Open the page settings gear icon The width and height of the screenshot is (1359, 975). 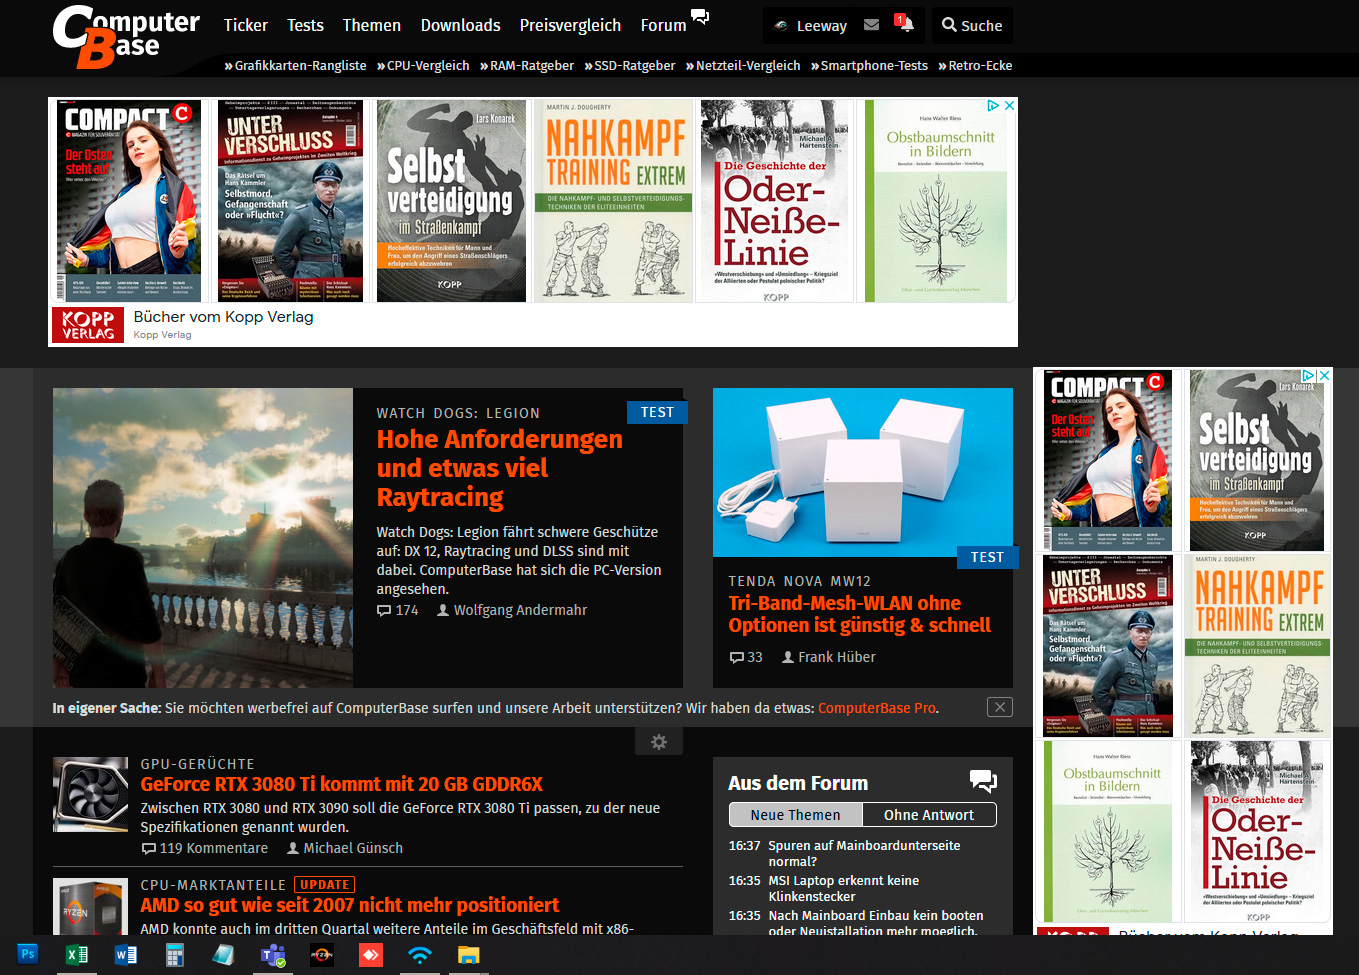pos(659,742)
